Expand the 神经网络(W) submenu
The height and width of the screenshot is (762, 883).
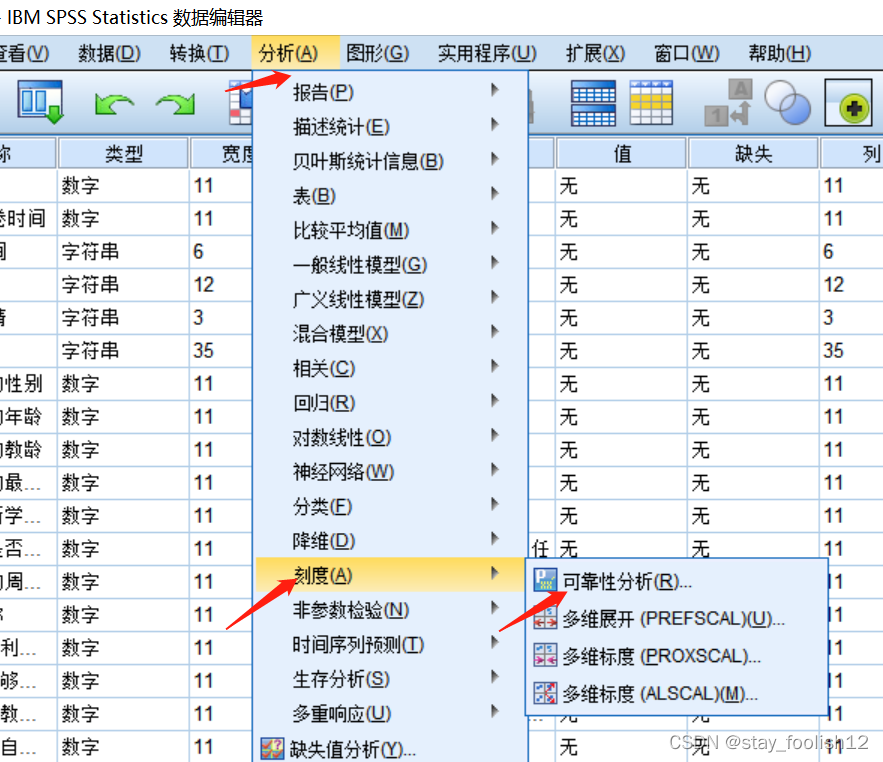pos(390,471)
